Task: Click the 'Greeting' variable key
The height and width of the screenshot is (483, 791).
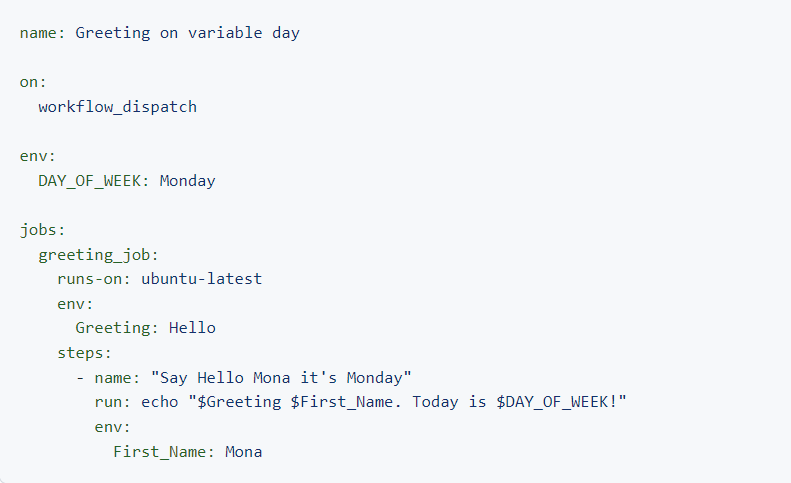Action: pos(113,328)
